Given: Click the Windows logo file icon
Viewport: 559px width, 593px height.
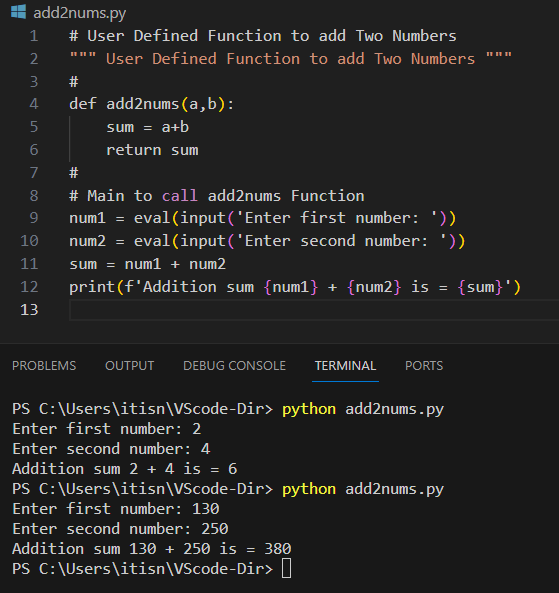Looking at the screenshot, I should tap(19, 12).
